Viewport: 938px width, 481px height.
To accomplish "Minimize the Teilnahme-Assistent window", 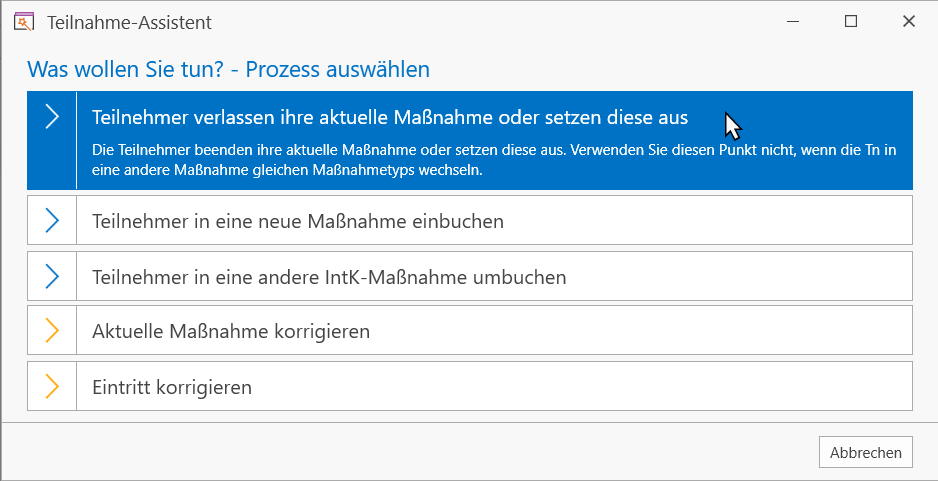I will point(793,22).
